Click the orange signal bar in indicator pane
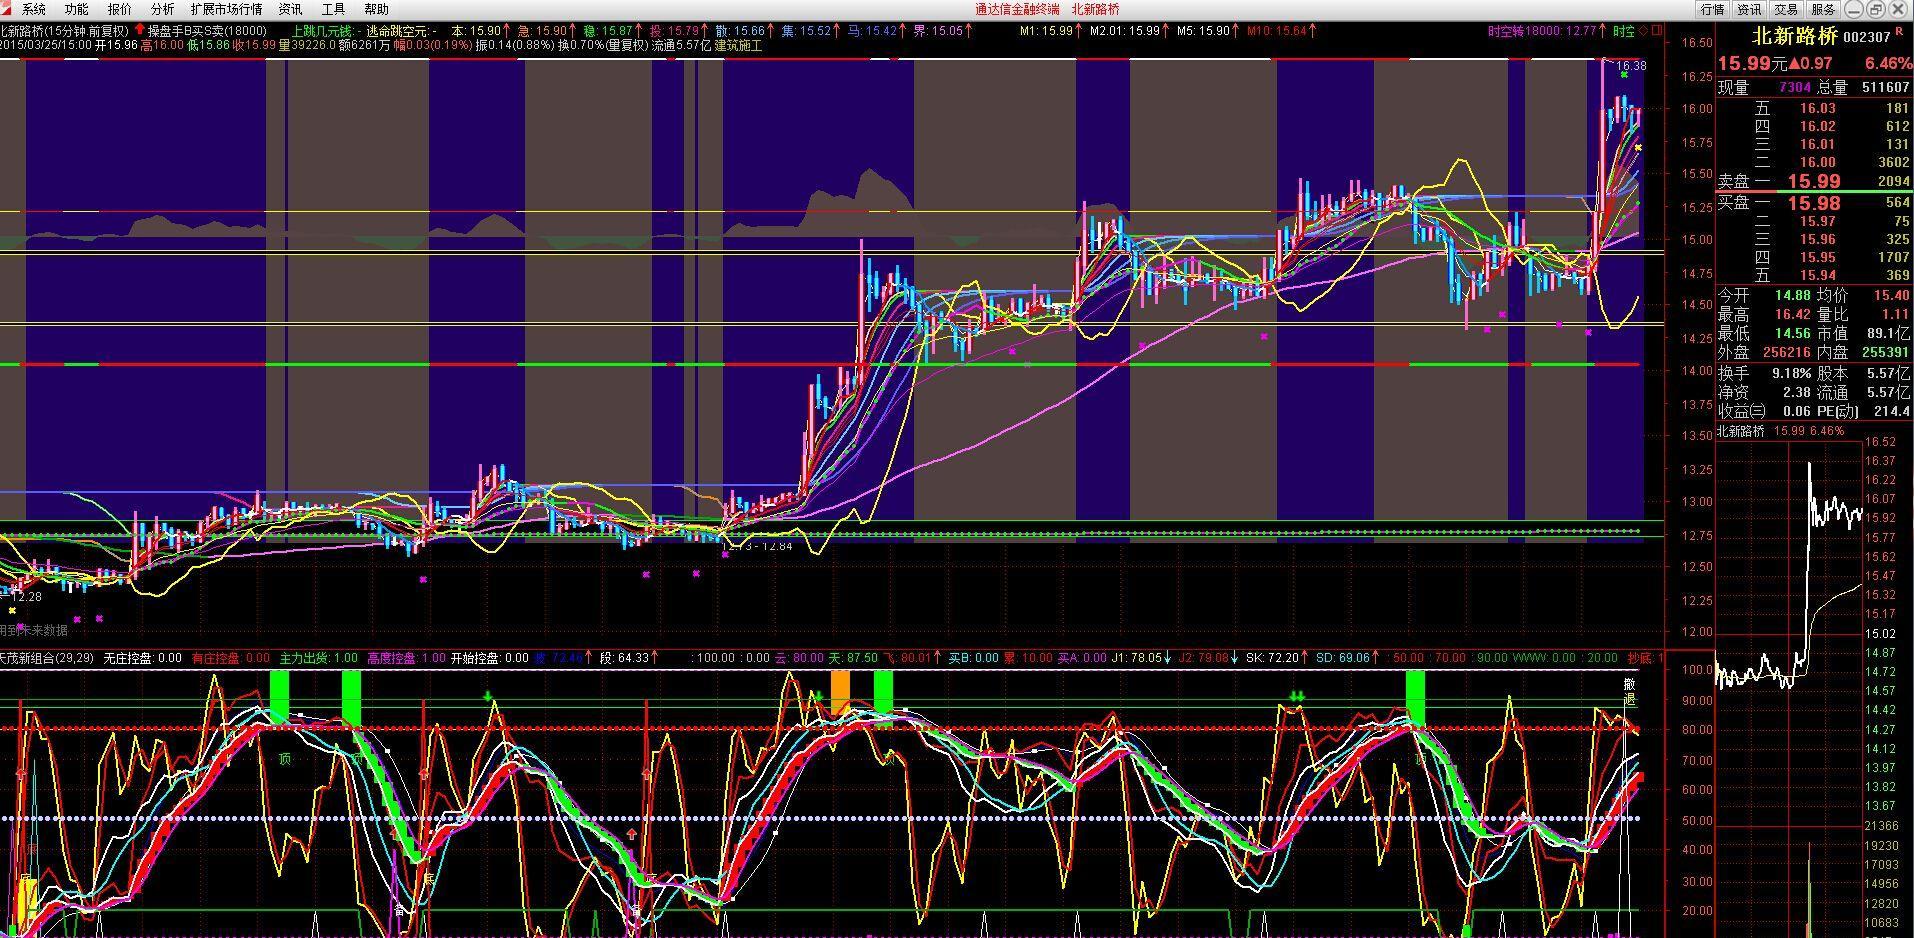1914x938 pixels. pos(840,692)
